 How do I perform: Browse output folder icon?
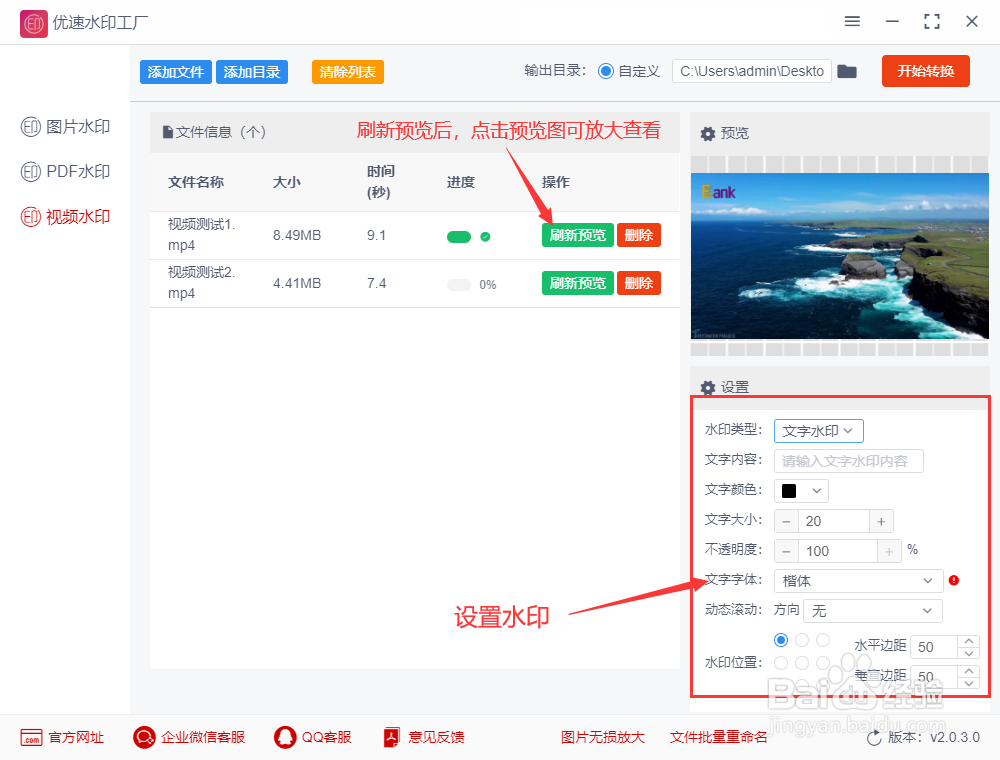click(847, 71)
